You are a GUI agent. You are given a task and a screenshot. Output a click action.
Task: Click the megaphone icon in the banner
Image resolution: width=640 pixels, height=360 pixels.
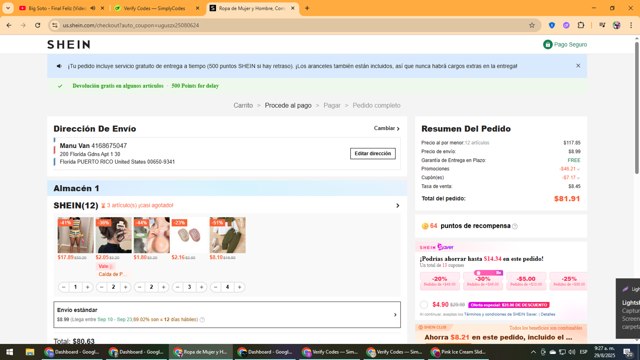(59, 66)
